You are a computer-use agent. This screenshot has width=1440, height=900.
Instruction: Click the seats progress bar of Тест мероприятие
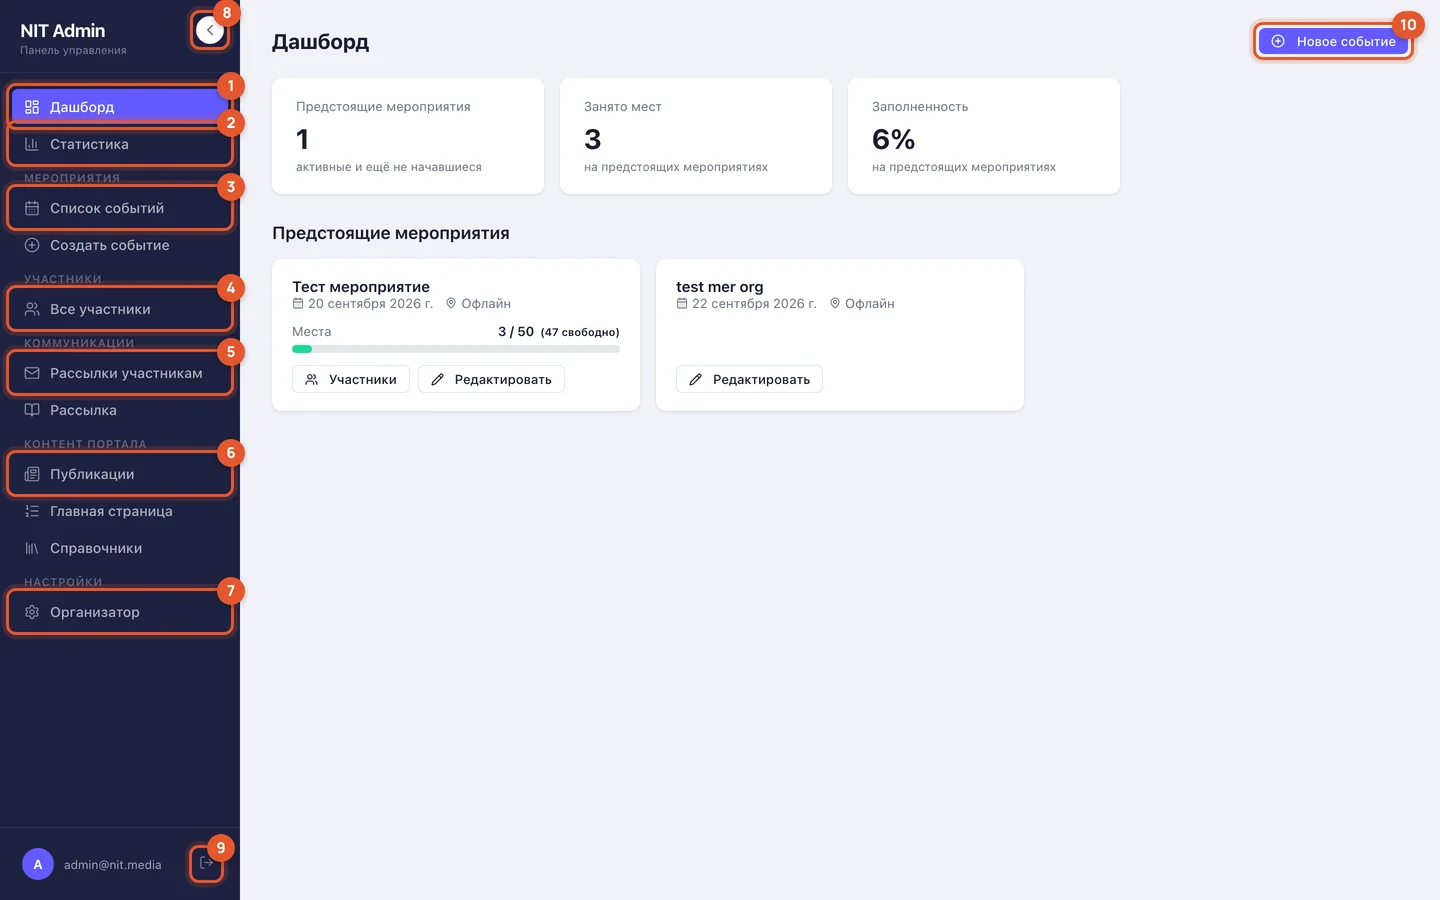click(x=456, y=349)
